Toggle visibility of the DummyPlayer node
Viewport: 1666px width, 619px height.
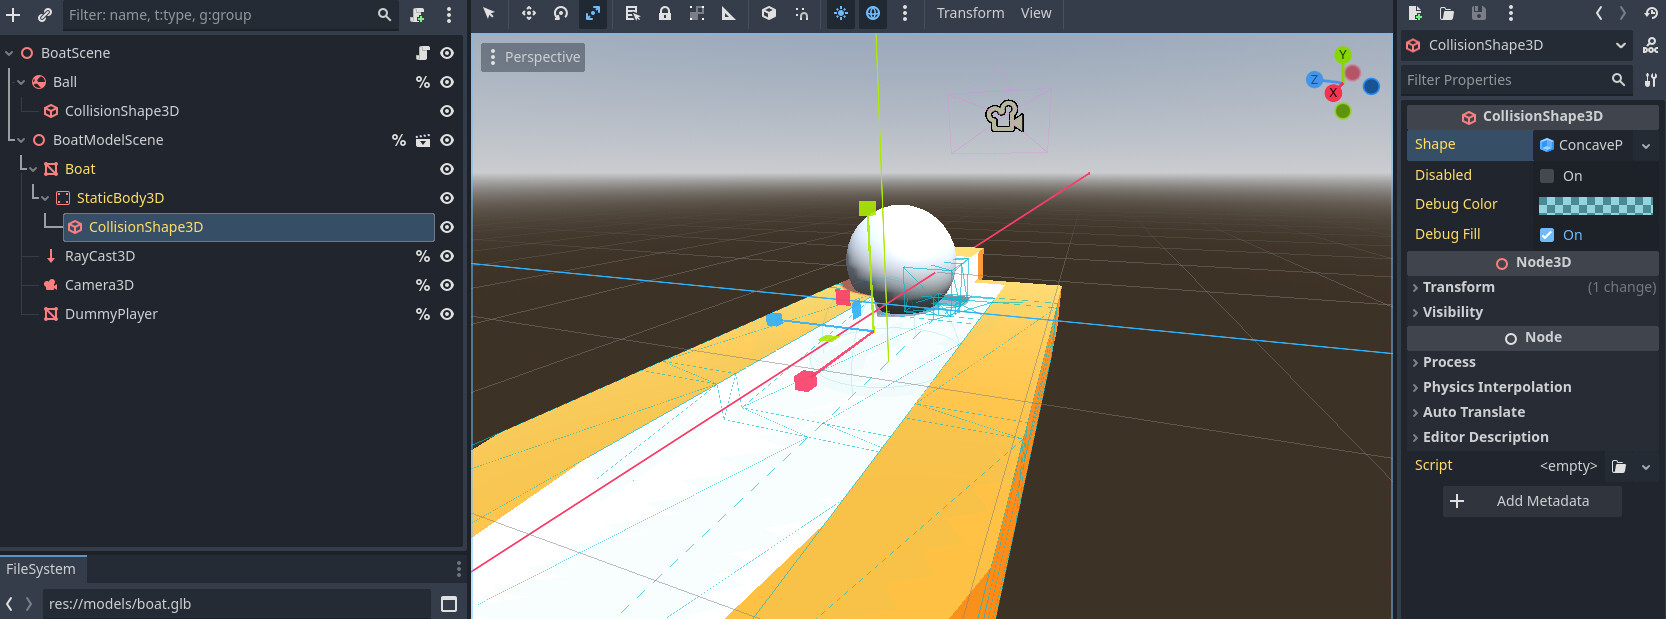447,314
